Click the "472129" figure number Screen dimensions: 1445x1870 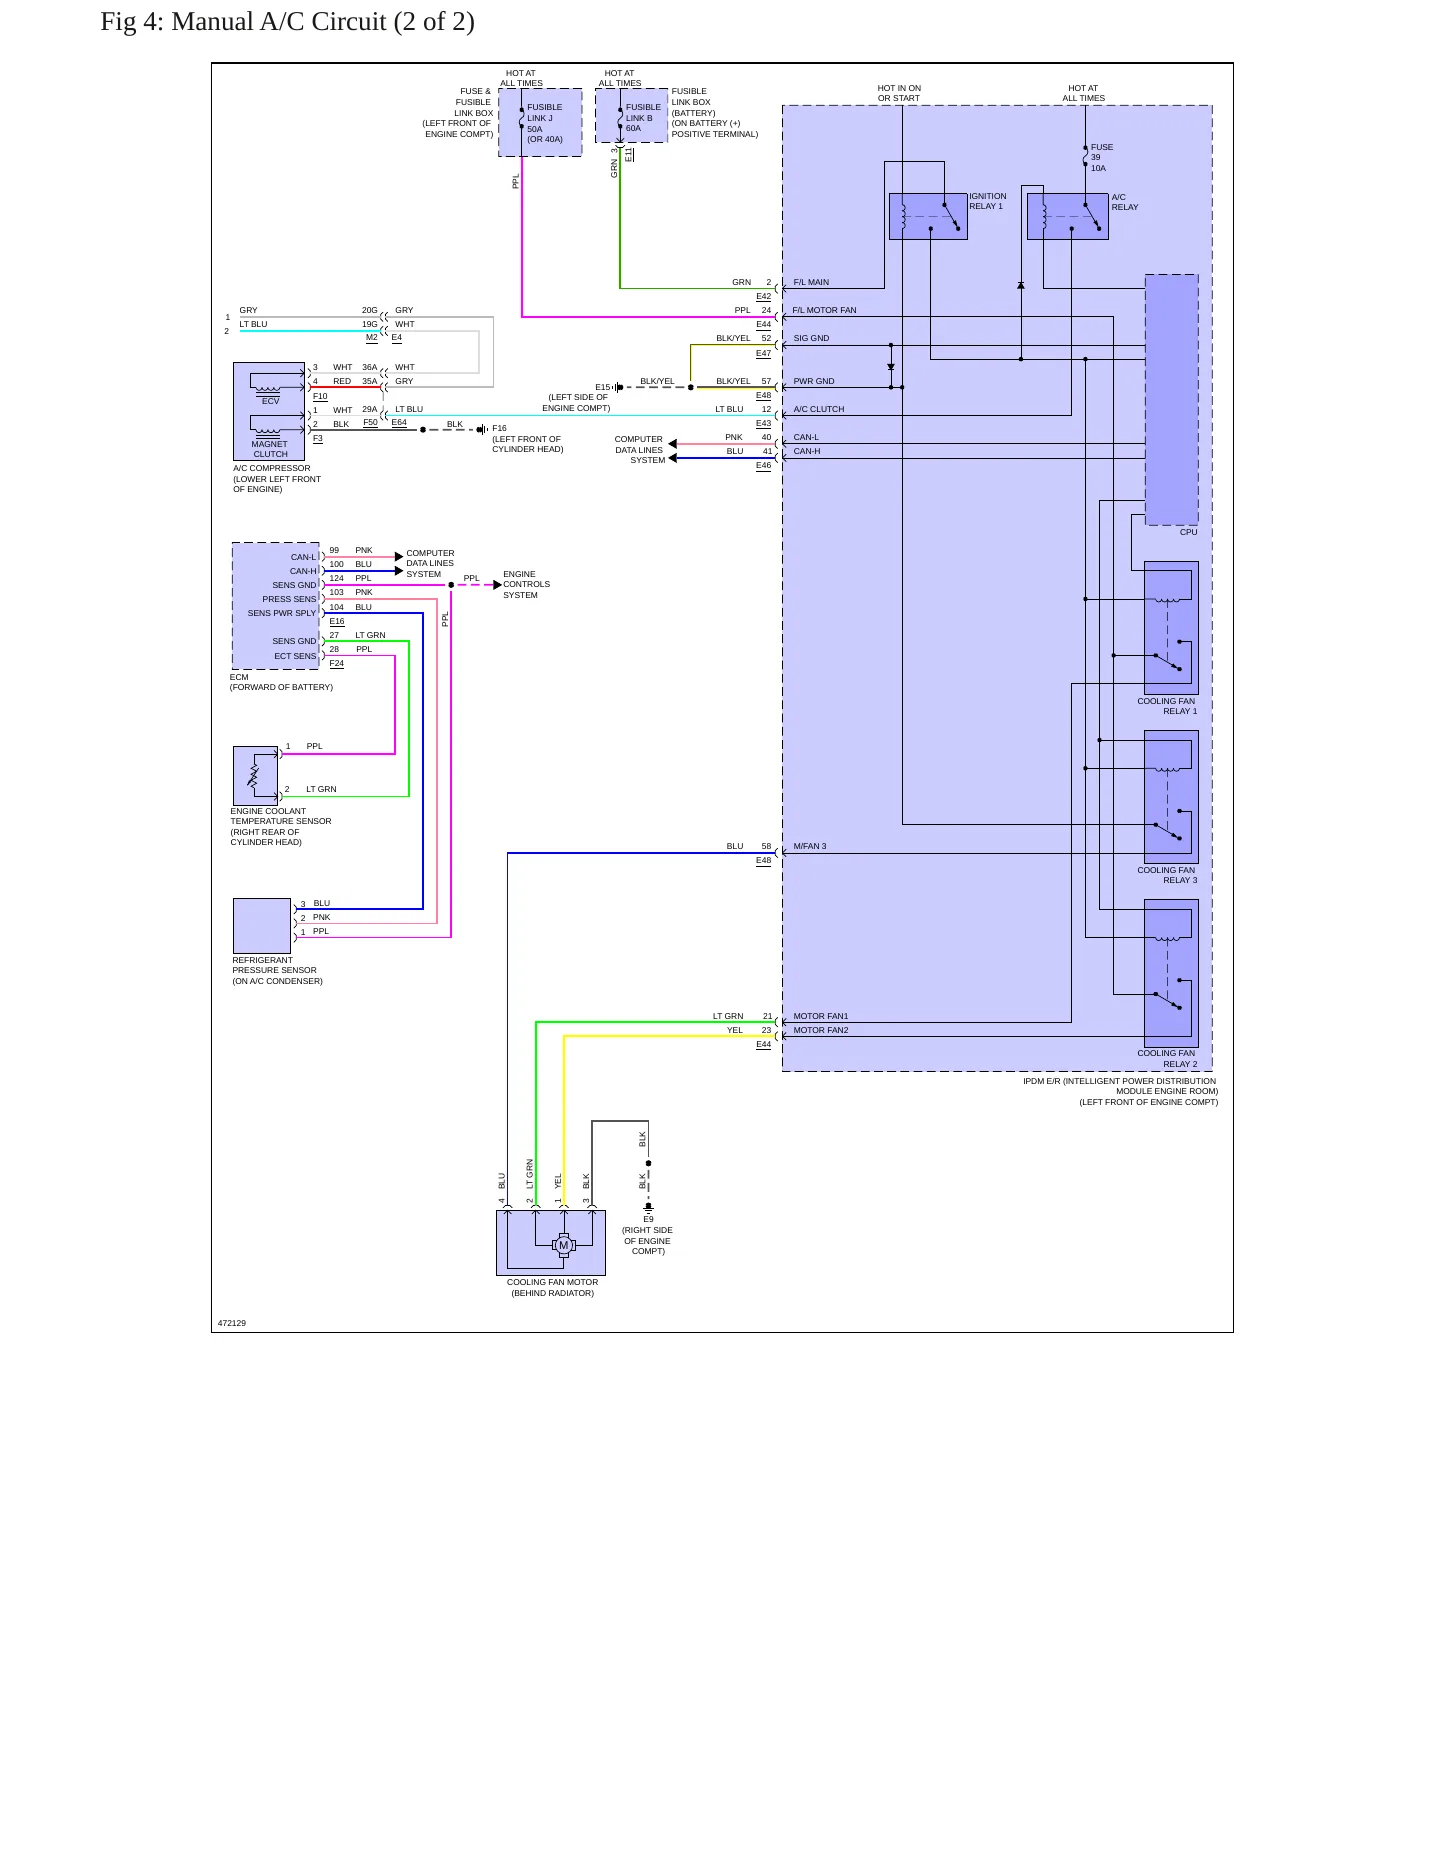coord(232,1323)
